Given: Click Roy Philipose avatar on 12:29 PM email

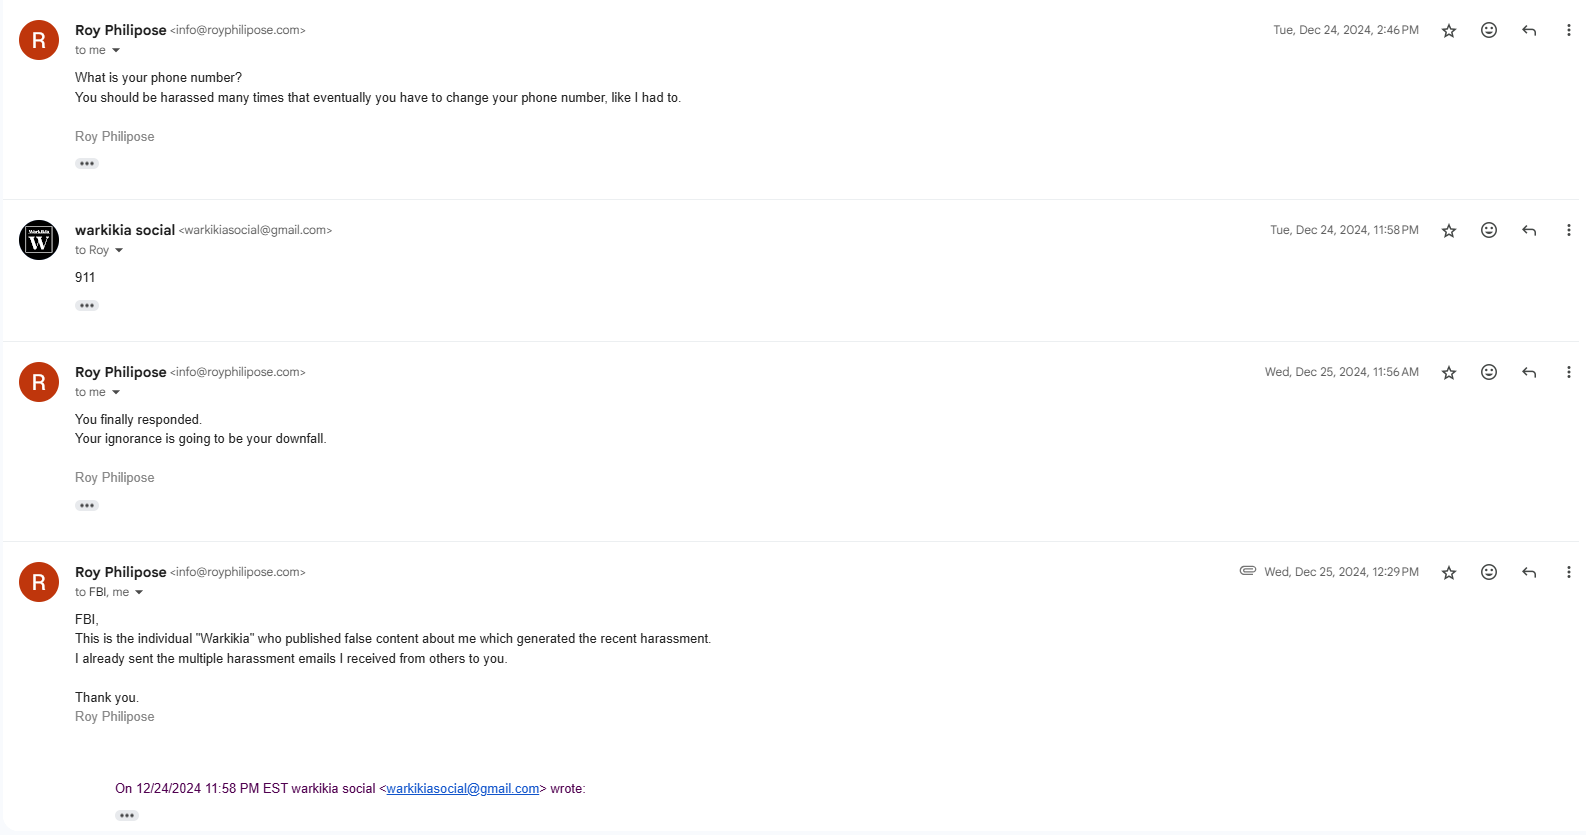Looking at the screenshot, I should click(39, 582).
